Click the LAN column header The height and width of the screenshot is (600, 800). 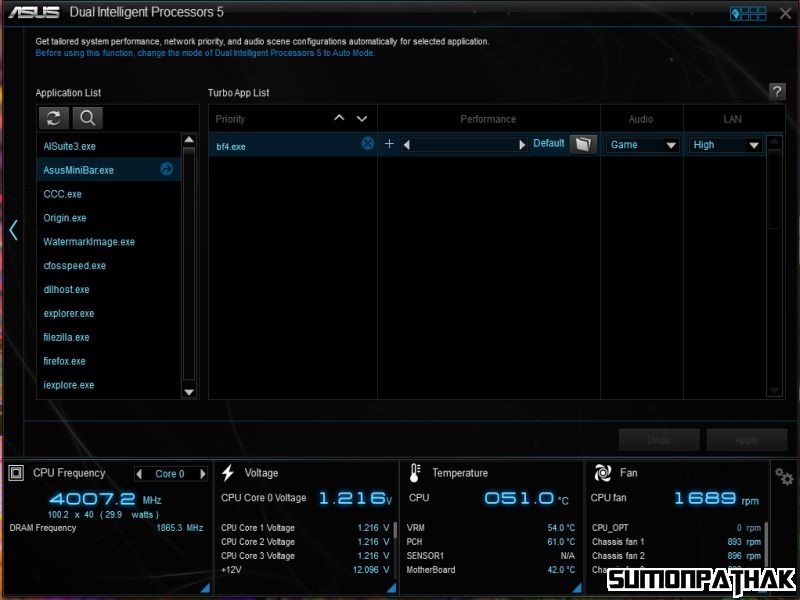click(x=732, y=119)
